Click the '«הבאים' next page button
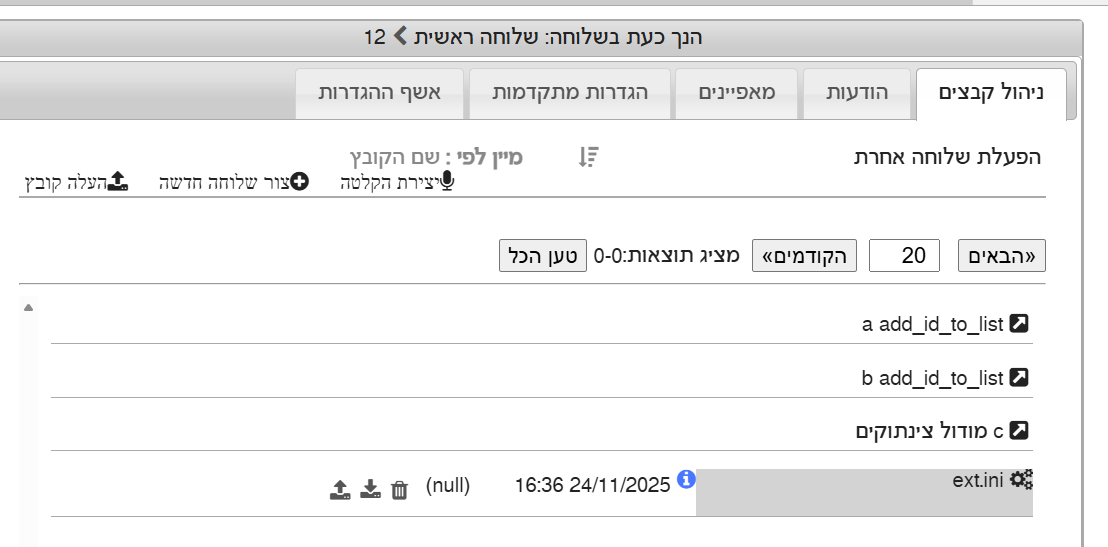1108x547 pixels. pyautogui.click(x=1002, y=256)
